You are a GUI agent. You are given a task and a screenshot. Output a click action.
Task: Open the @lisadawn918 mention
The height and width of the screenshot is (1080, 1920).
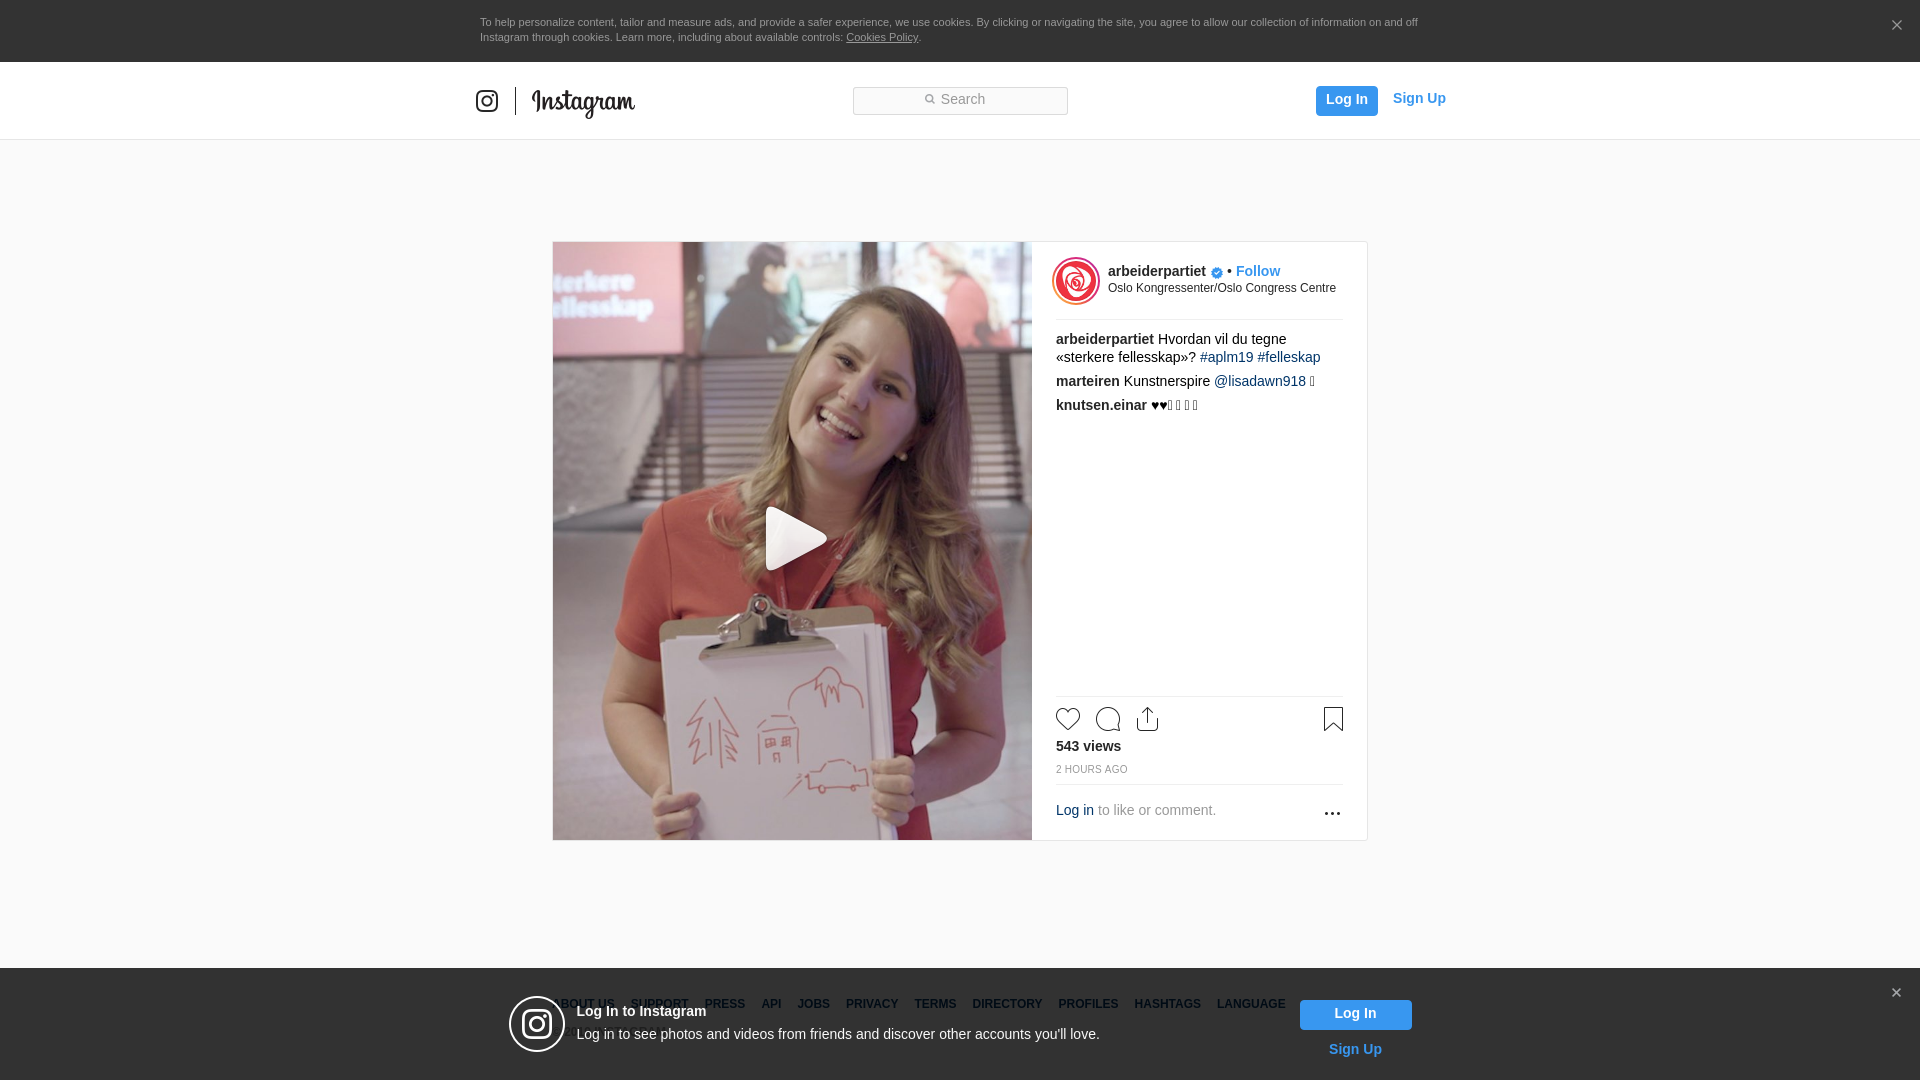click(x=1259, y=381)
